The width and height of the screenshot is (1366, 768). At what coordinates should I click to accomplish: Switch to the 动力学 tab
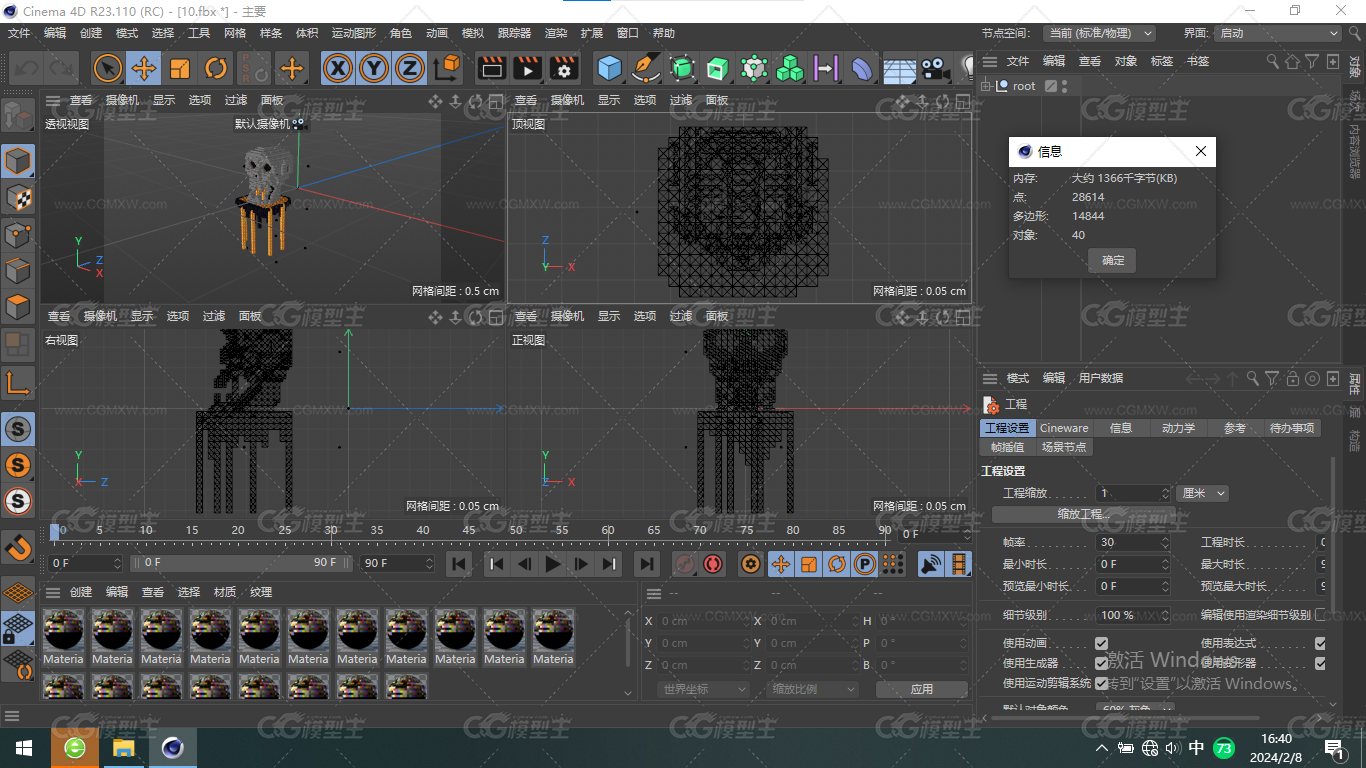click(1178, 428)
